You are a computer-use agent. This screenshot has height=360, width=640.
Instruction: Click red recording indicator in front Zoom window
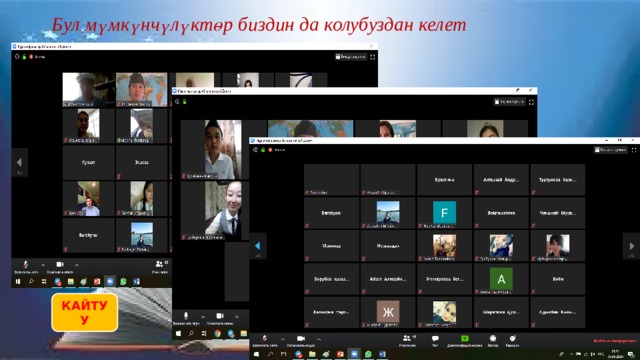click(x=270, y=150)
